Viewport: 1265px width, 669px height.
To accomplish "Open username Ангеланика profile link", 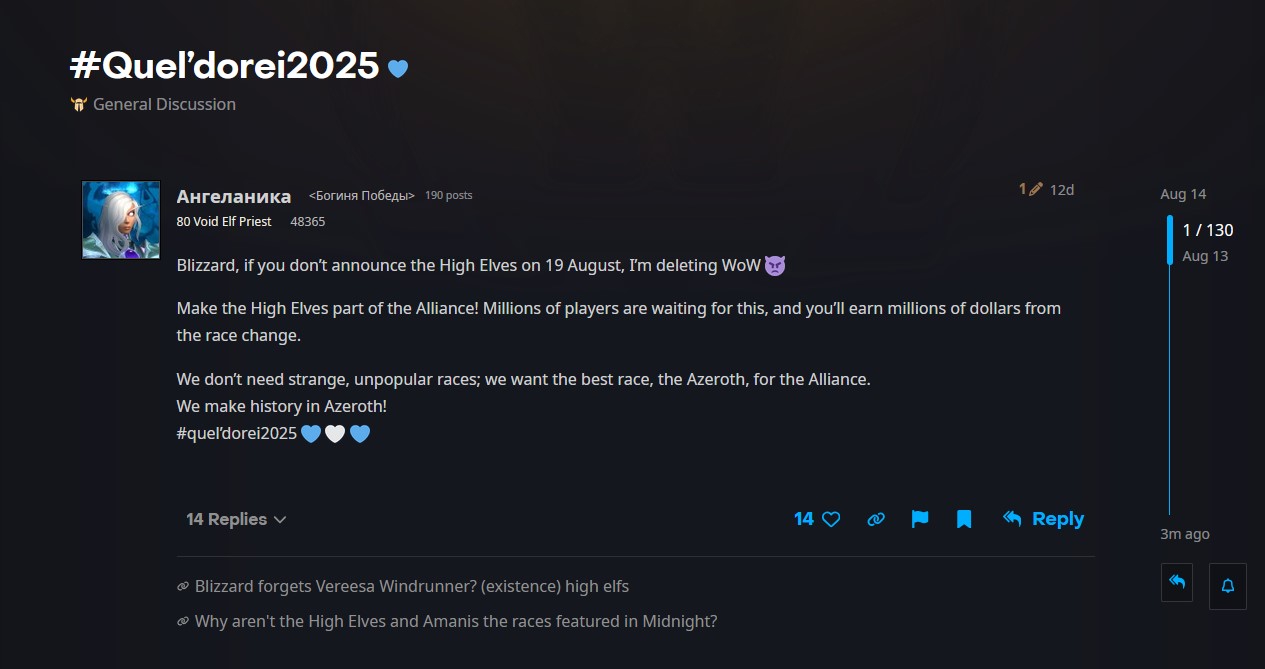I will point(234,196).
